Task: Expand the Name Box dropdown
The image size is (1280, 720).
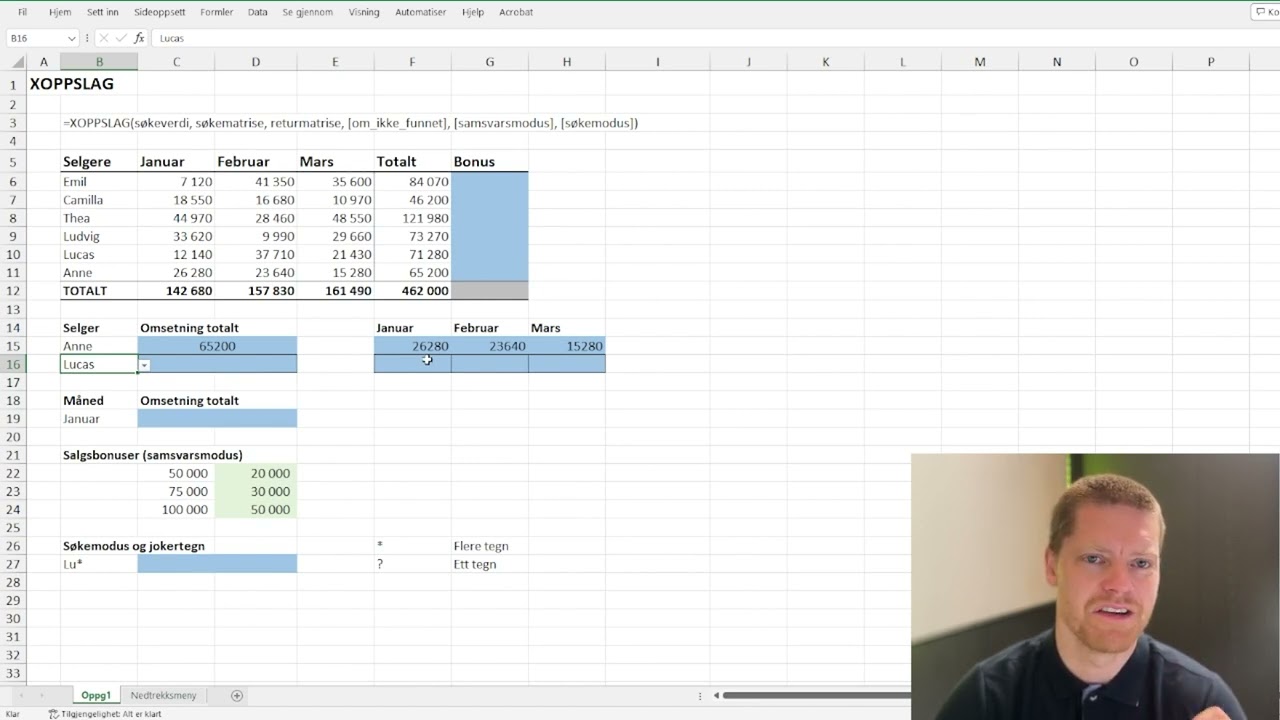Action: click(71, 38)
